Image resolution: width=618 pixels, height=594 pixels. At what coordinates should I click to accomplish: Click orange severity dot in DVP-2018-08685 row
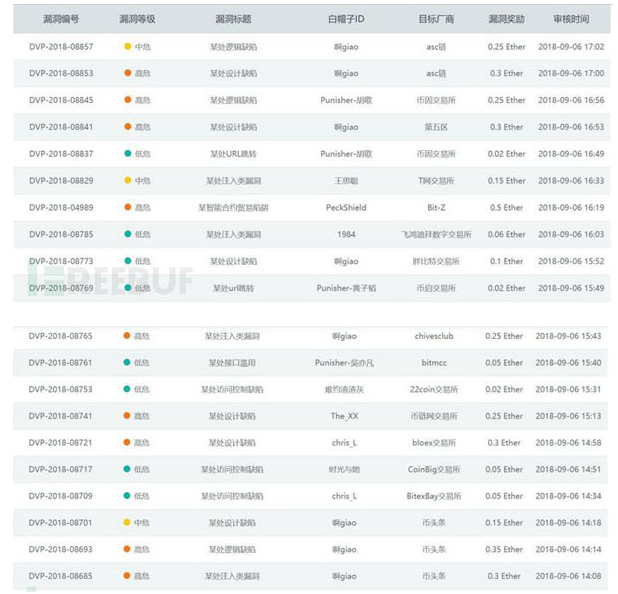tap(127, 576)
